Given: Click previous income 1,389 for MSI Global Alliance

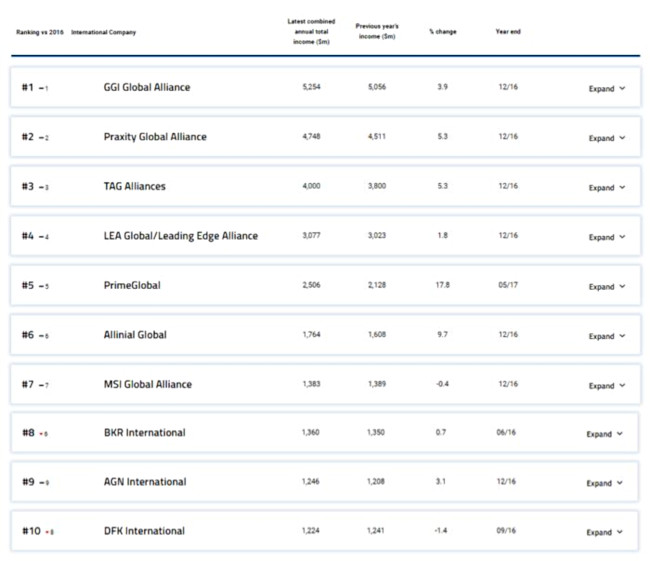Looking at the screenshot, I should (377, 384).
